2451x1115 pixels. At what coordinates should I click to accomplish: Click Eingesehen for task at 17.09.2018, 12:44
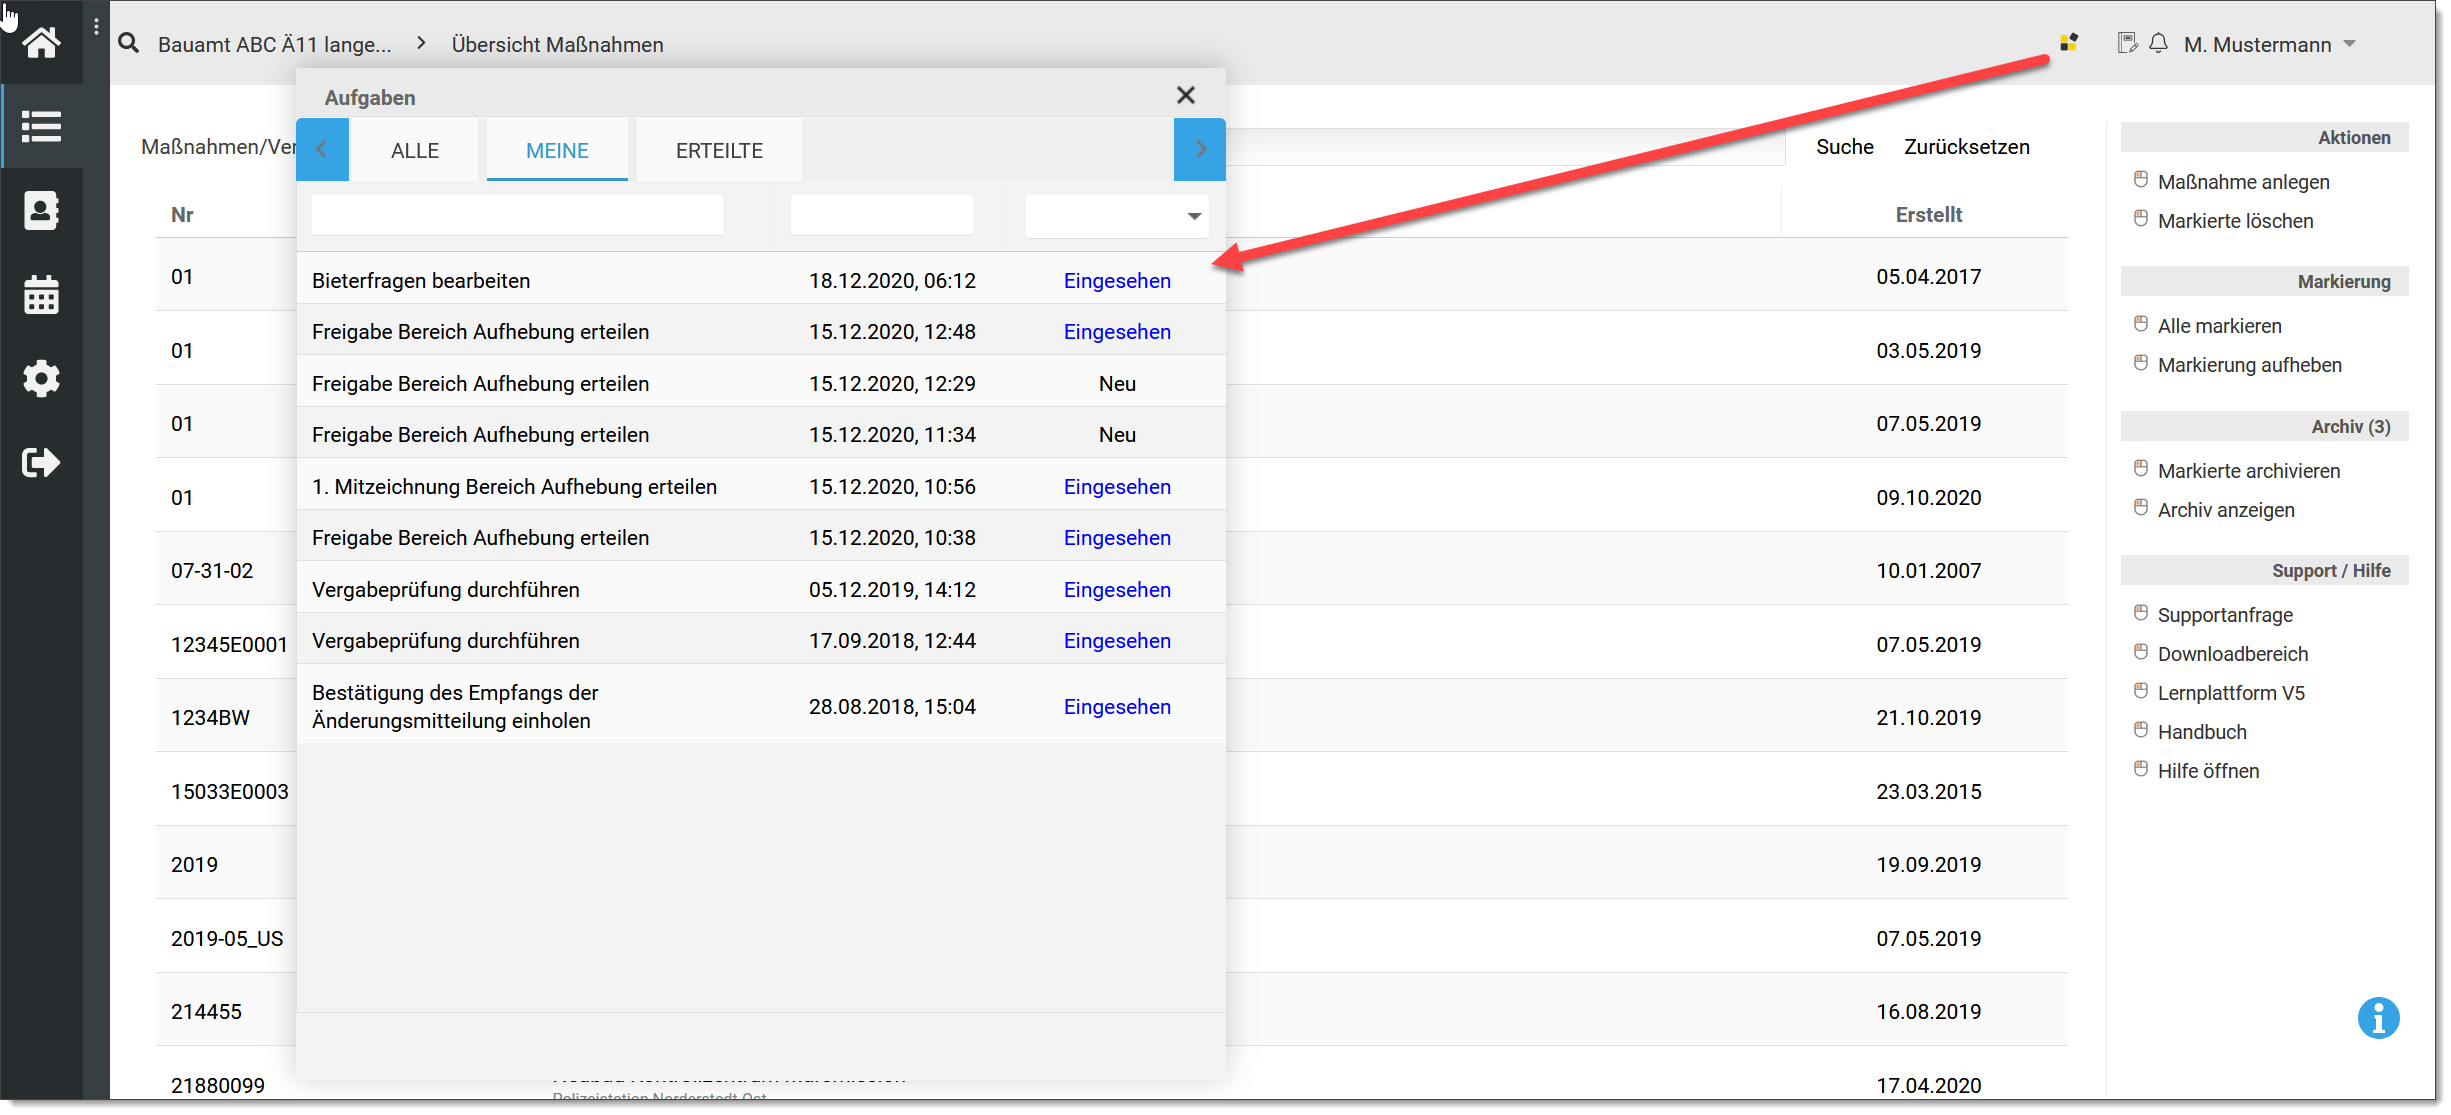pos(1117,641)
